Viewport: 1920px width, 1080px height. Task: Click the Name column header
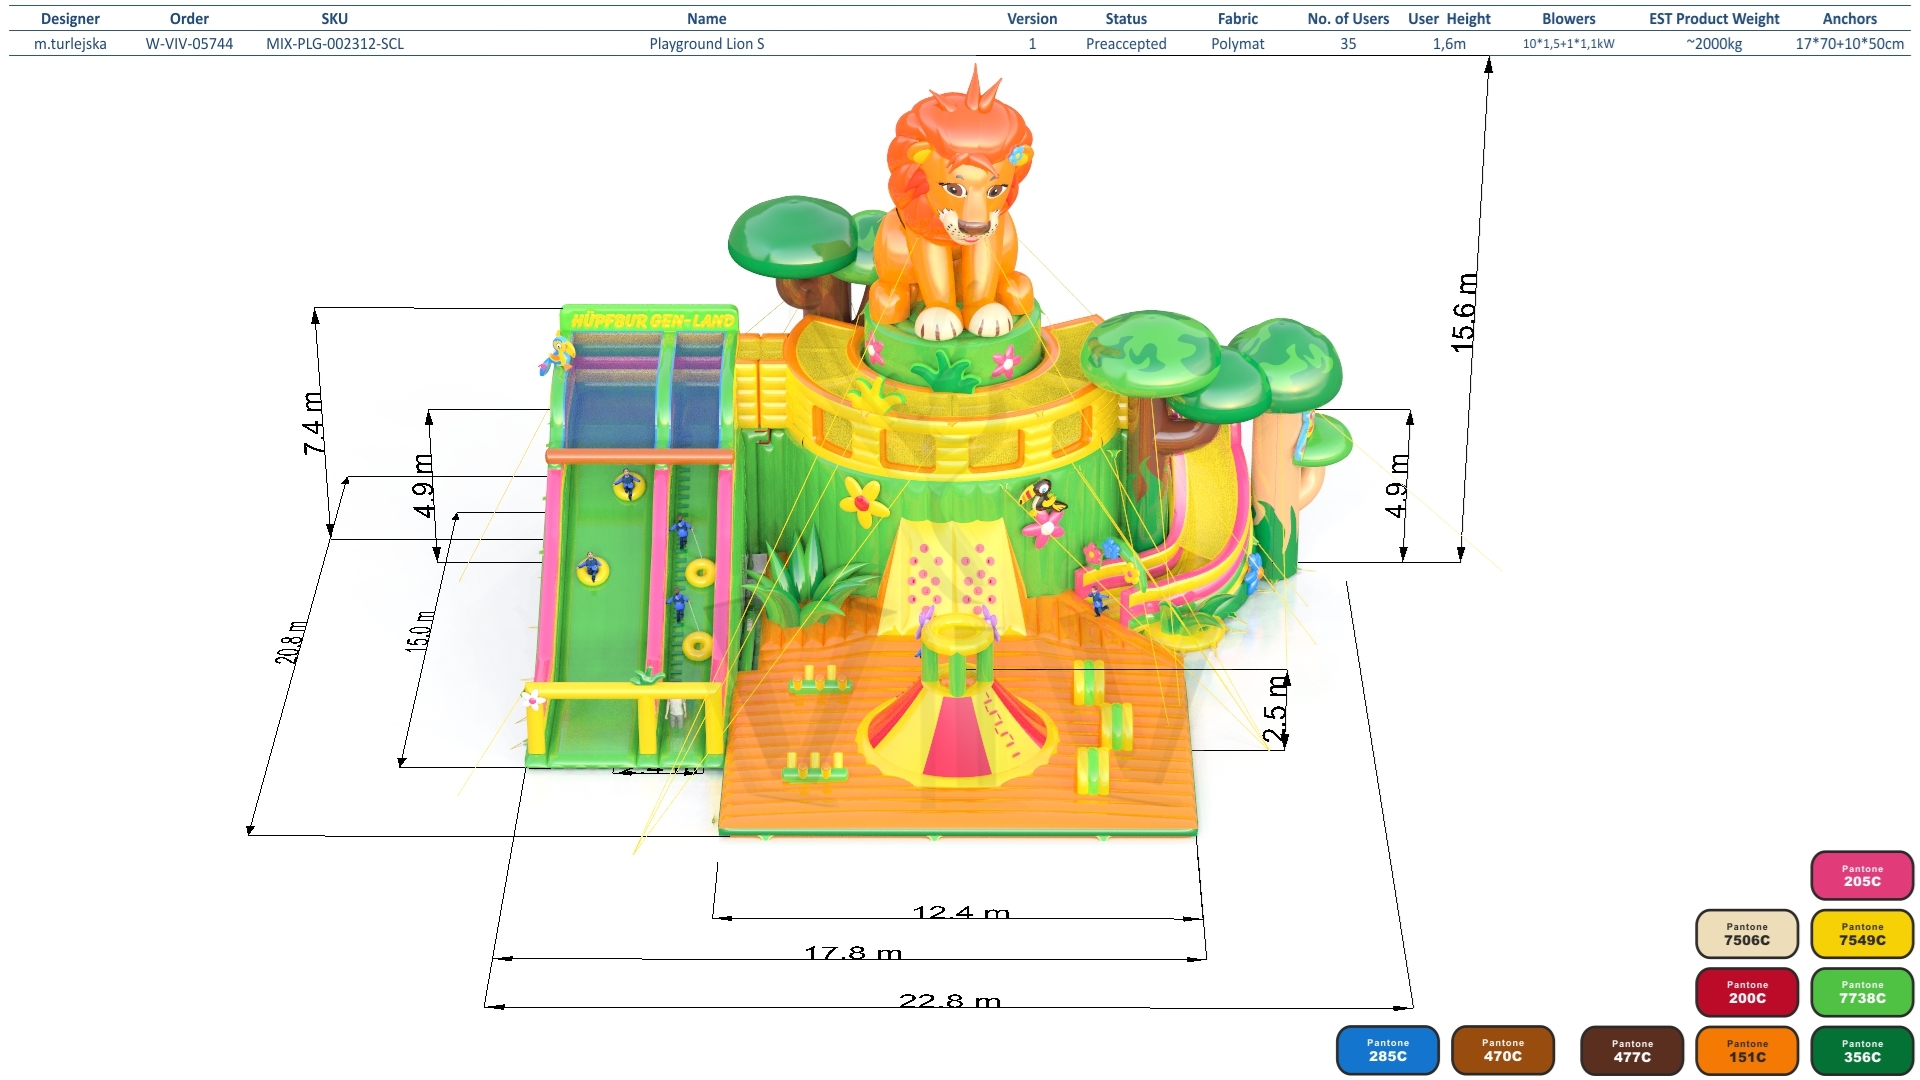click(x=707, y=19)
